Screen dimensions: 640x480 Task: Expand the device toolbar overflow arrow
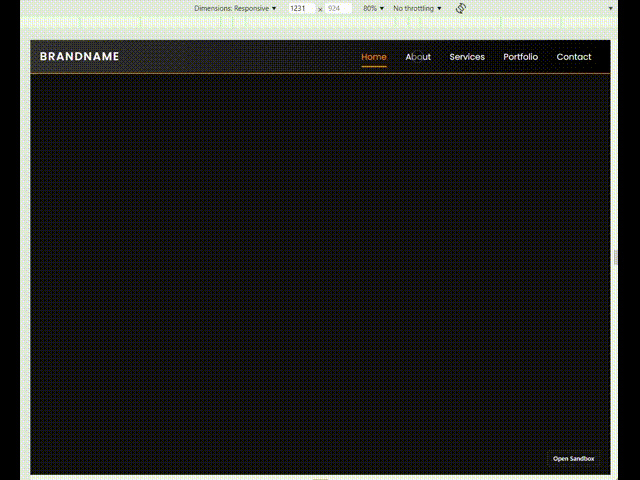pyautogui.click(x=611, y=8)
